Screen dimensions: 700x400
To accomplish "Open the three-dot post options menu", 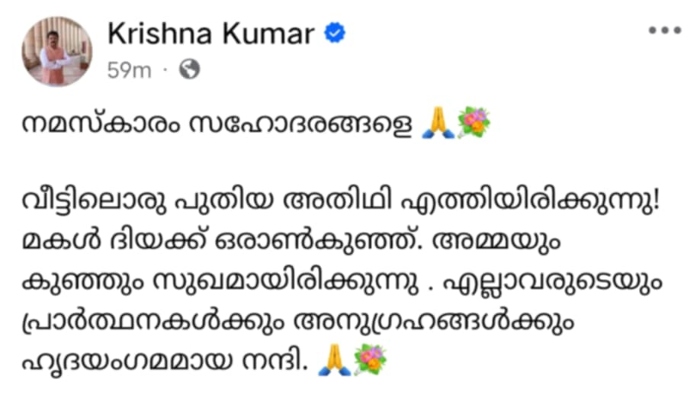I will (x=664, y=30).
